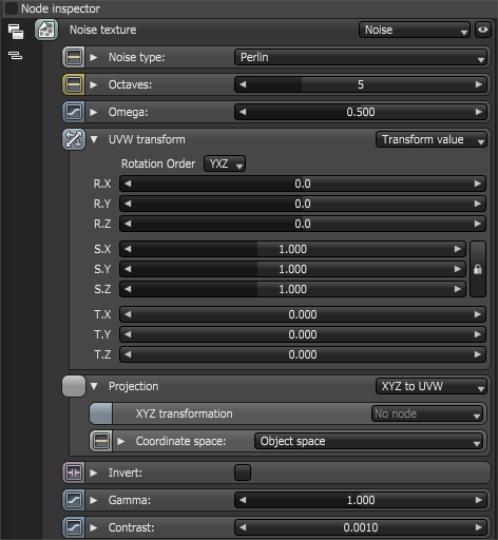Click the UVW transform node icon

73,139
